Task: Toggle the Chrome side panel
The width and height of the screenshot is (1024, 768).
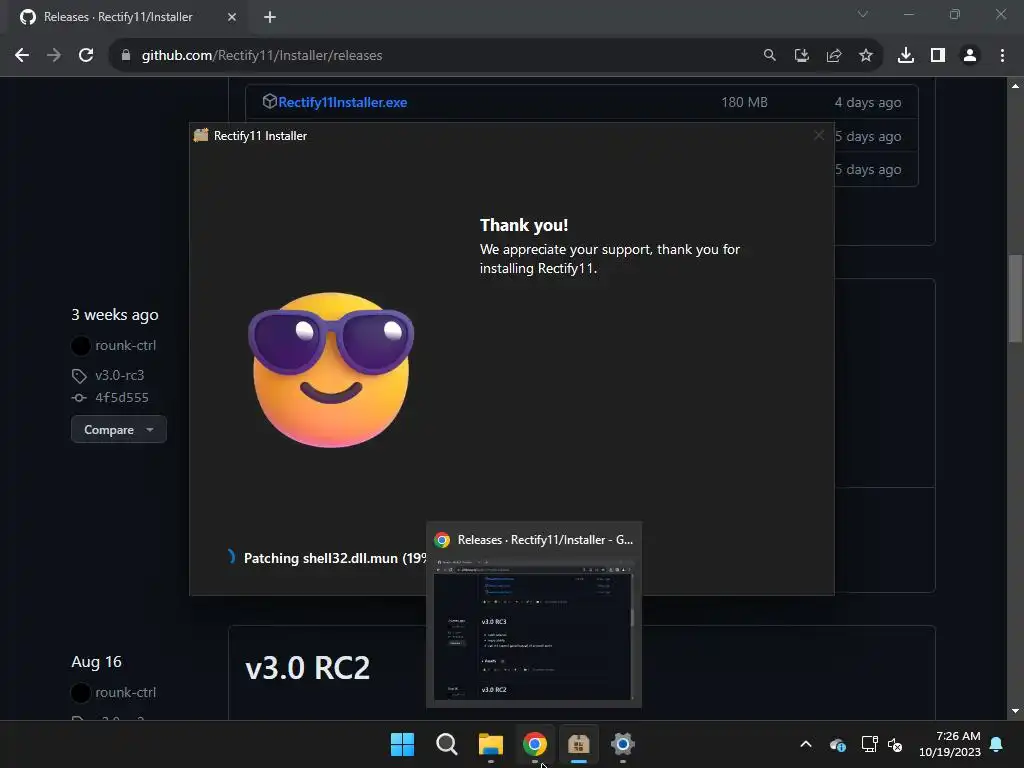Action: pos(938,56)
